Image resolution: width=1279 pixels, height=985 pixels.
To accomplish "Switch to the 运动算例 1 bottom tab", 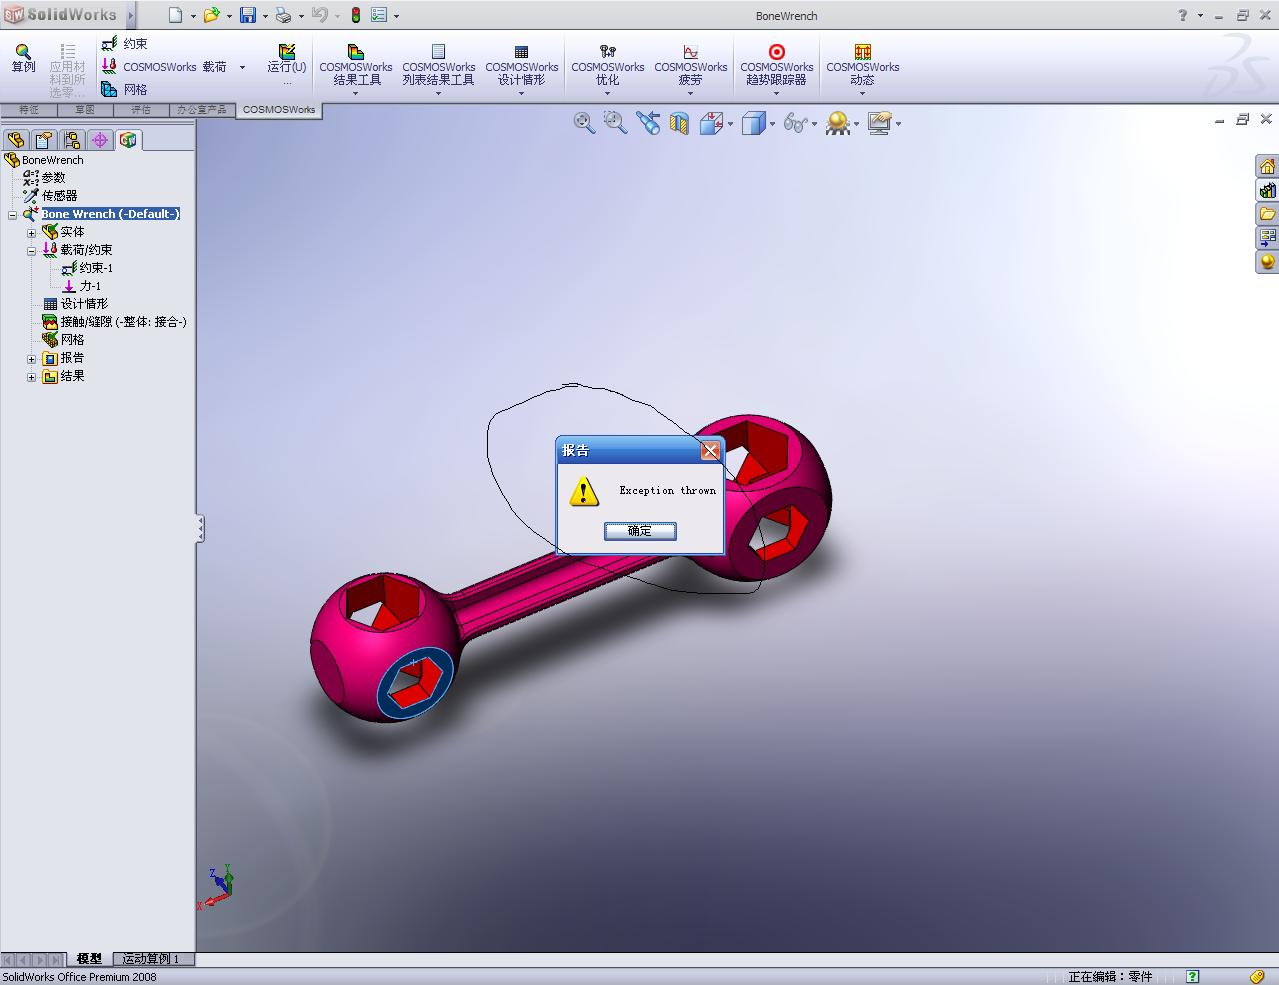I will tap(151, 959).
